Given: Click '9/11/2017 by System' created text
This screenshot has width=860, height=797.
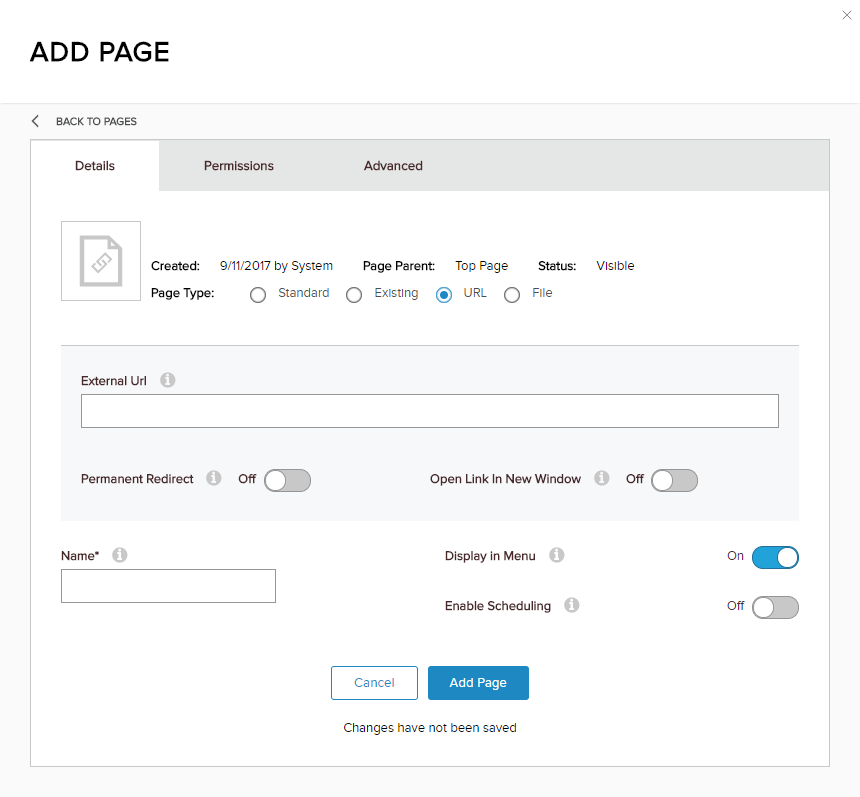Looking at the screenshot, I should click(276, 266).
